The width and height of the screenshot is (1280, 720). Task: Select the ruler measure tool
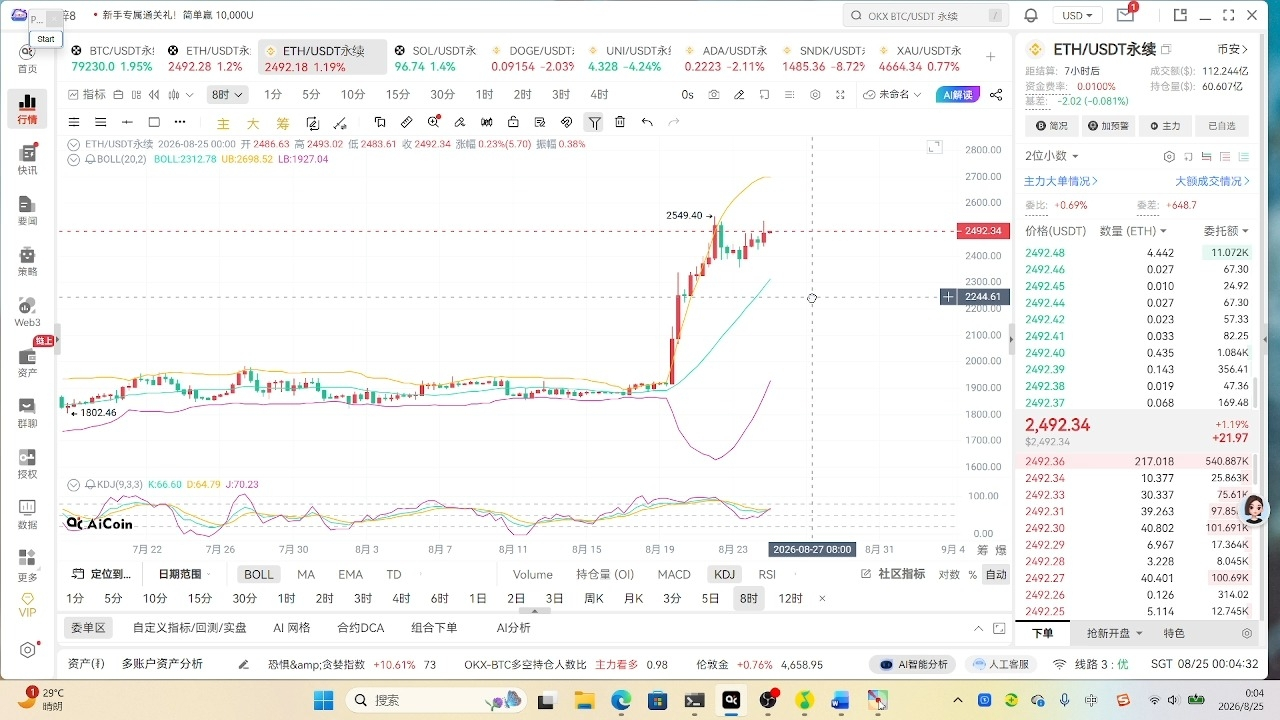tap(406, 122)
